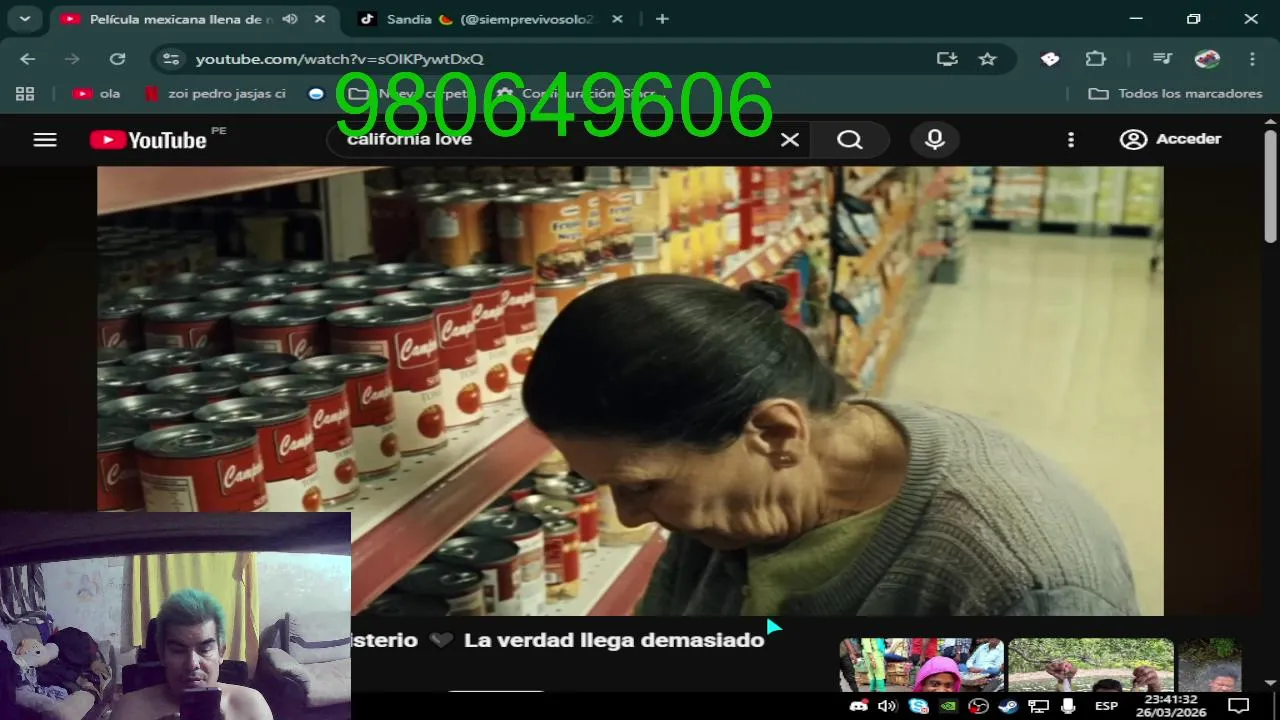This screenshot has width=1280, height=720.
Task: Open the 'ola' YouTube bookmark
Action: click(x=97, y=94)
